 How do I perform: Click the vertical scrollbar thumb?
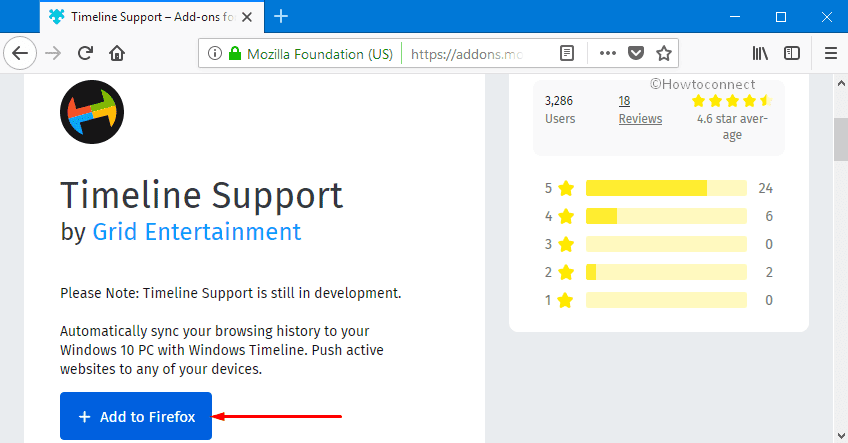click(x=841, y=140)
